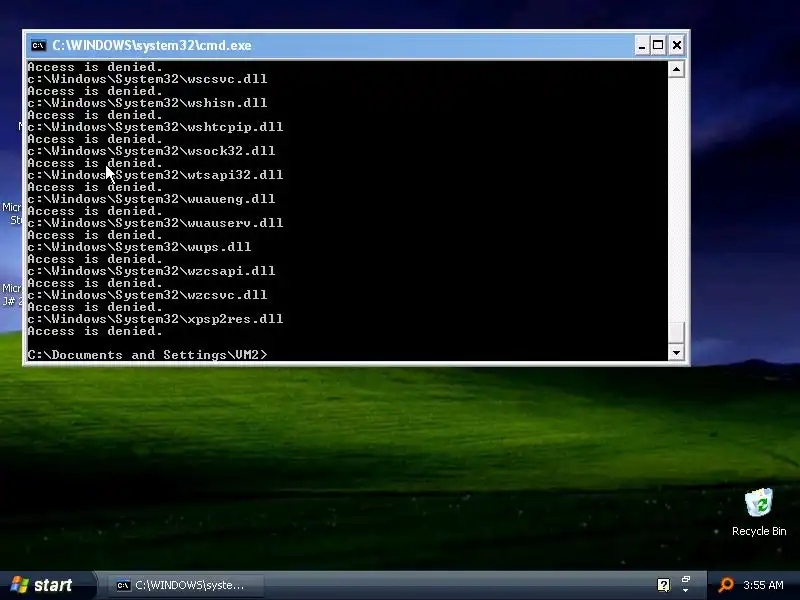Click the console scrollbar down arrow
This screenshot has width=800, height=600.
click(676, 352)
